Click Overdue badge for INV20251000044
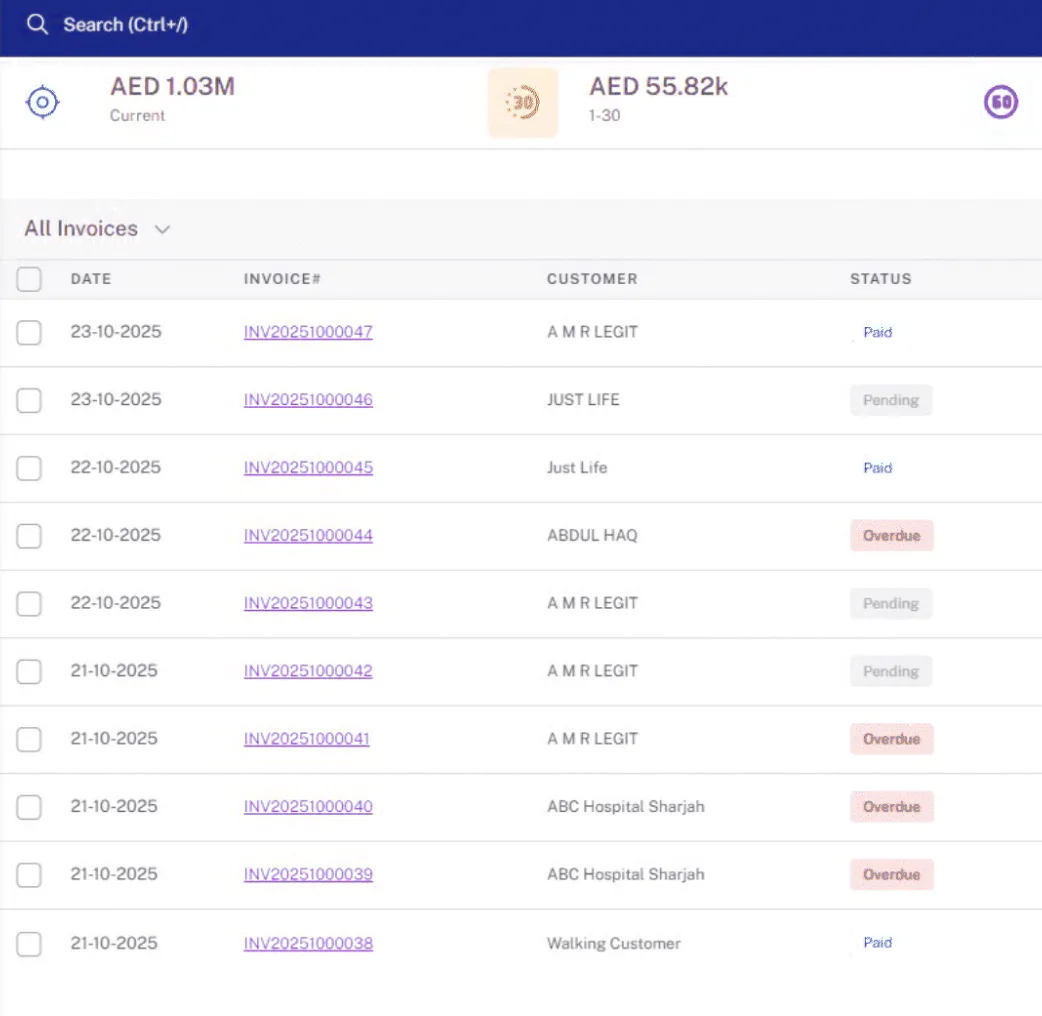The width and height of the screenshot is (1042, 1016). [x=891, y=536]
